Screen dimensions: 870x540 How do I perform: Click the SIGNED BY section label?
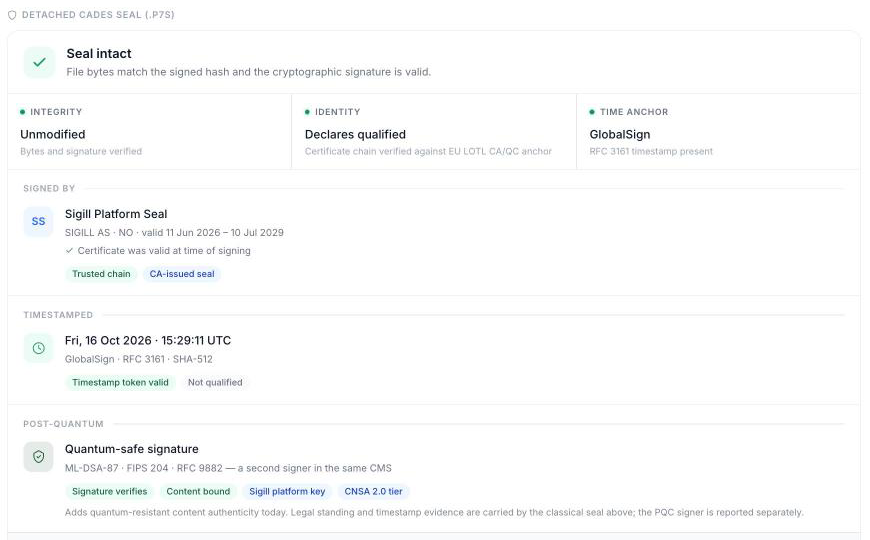(49, 189)
